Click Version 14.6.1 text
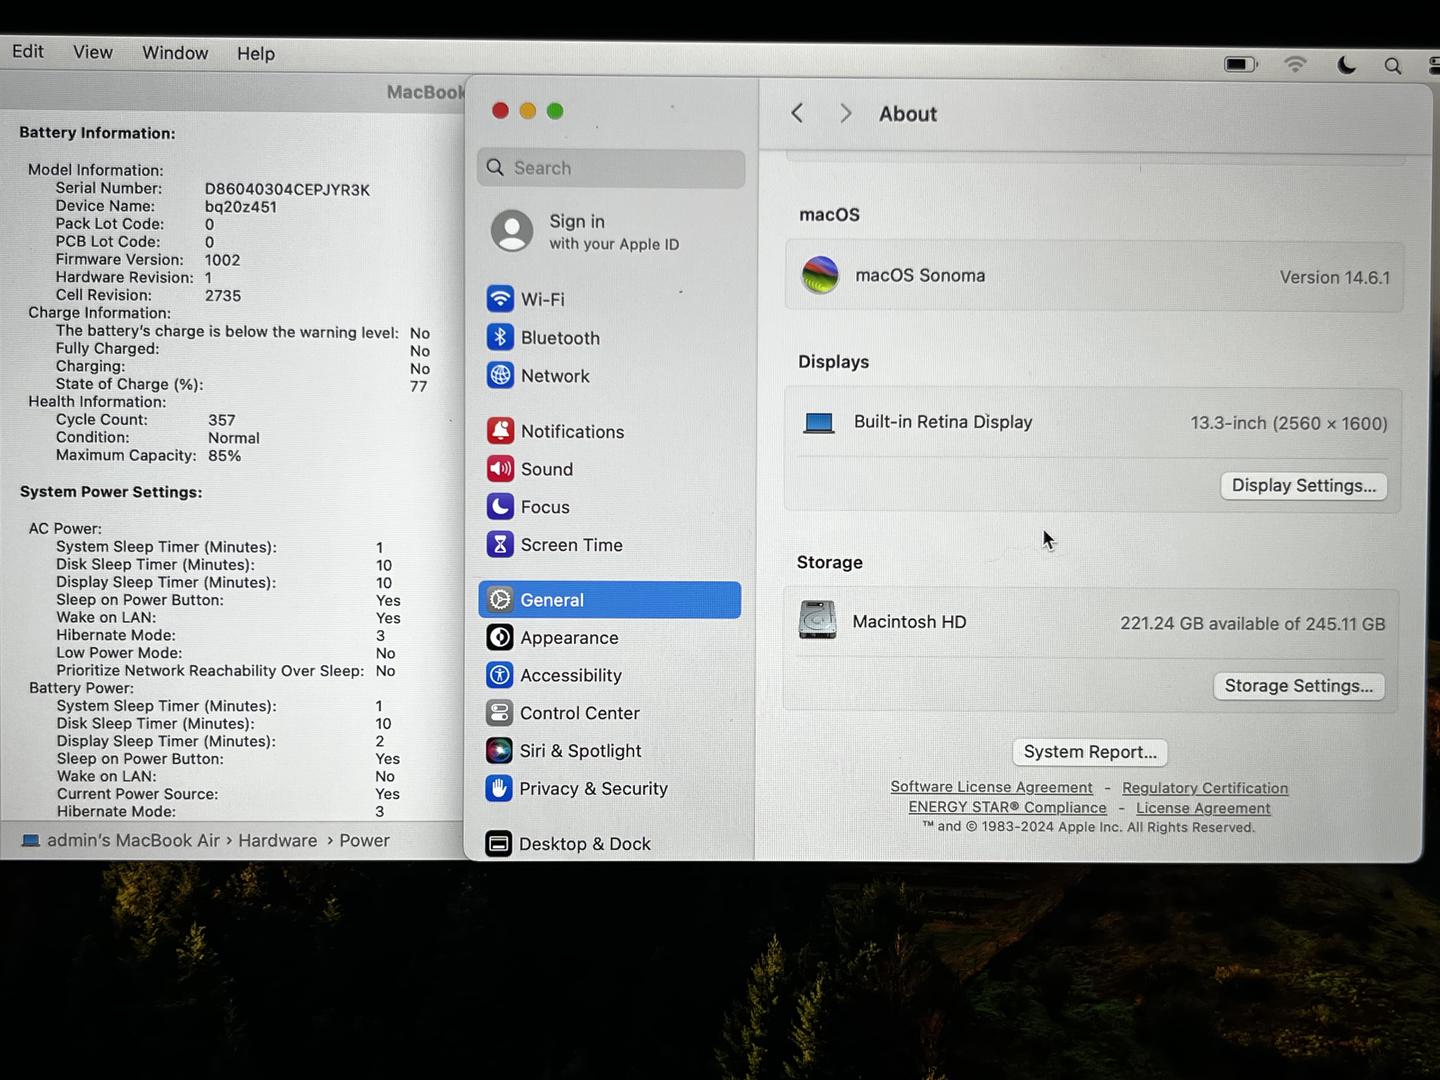The height and width of the screenshot is (1080, 1440). (x=1335, y=278)
